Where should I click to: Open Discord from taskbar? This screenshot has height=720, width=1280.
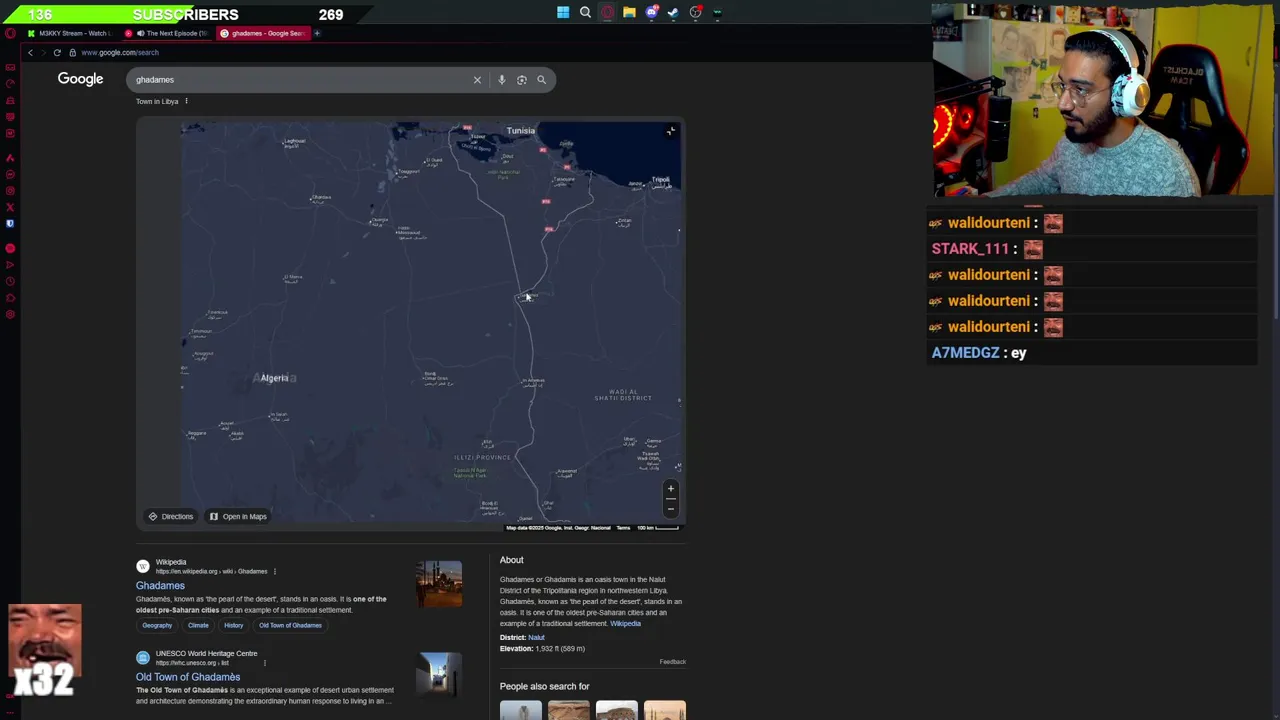(x=651, y=13)
